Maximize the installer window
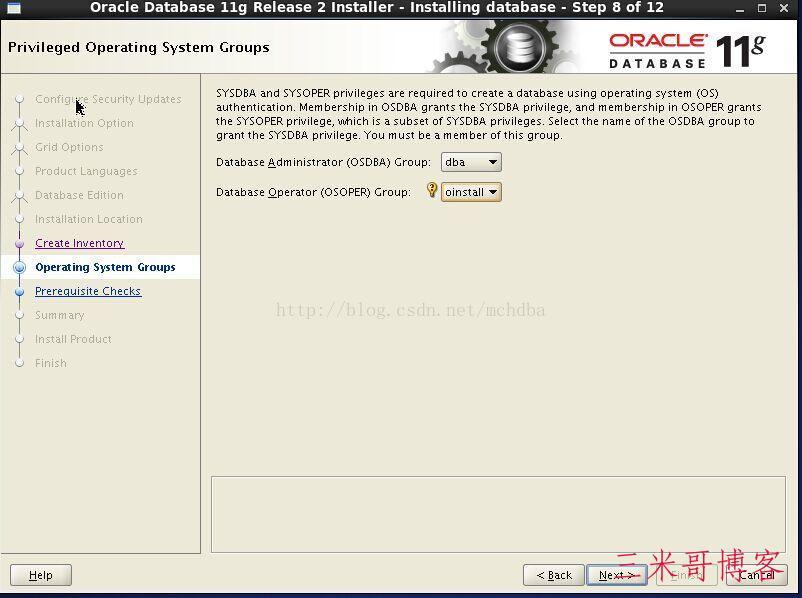This screenshot has width=802, height=598. [762, 8]
